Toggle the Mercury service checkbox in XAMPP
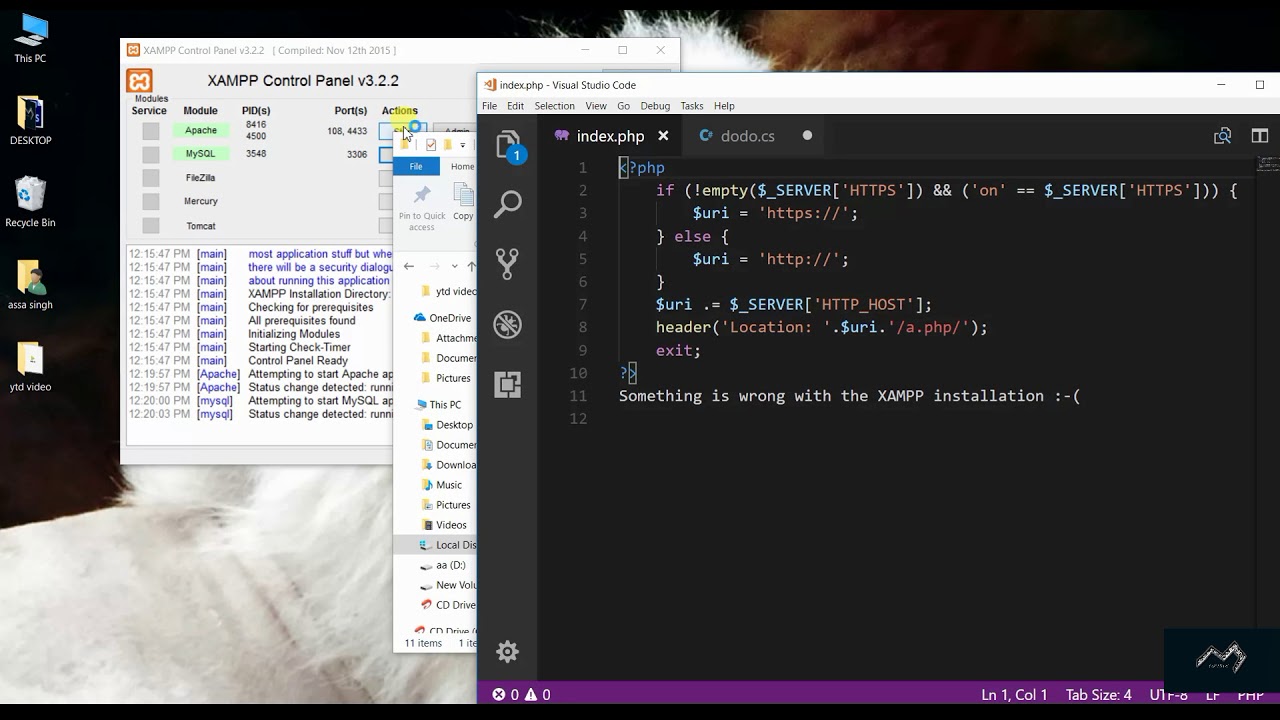The height and width of the screenshot is (720, 1280). 150,202
